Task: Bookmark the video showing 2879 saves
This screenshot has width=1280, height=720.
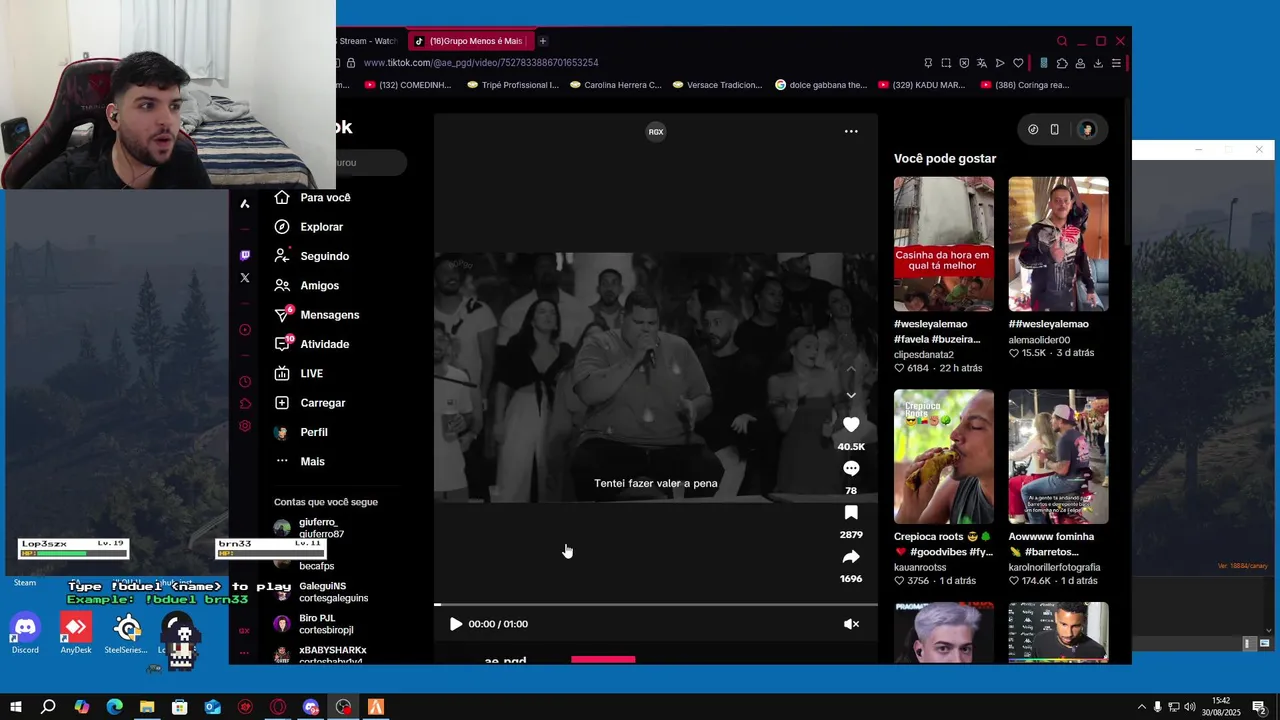Action: pos(851,513)
